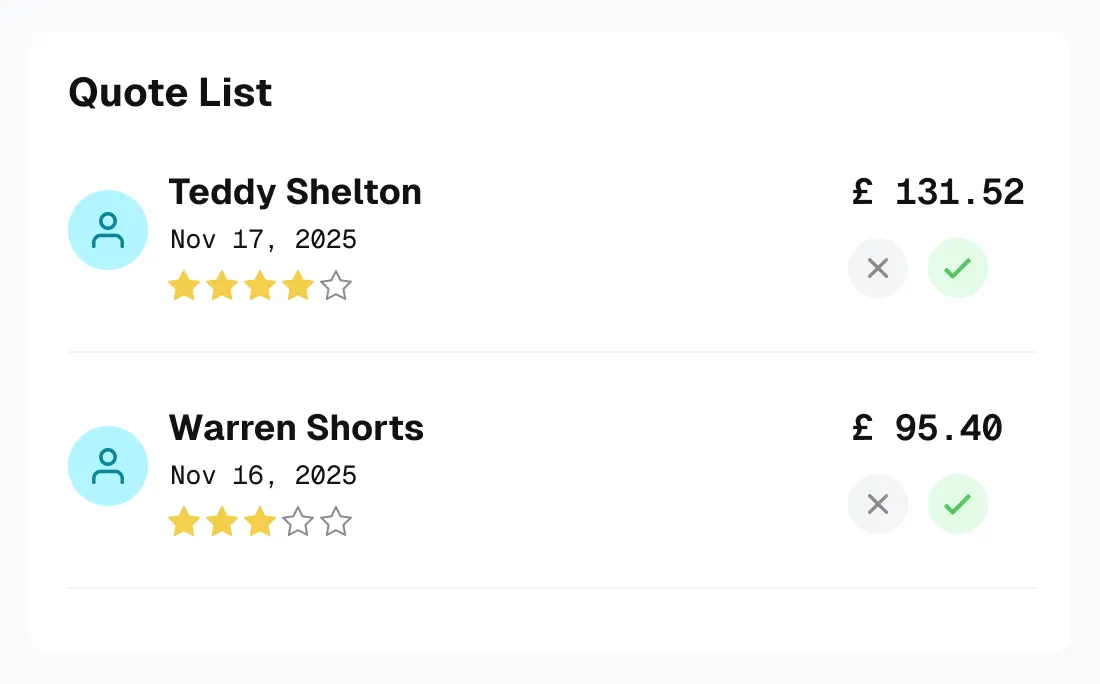Select the £ 131.52 quote amount
Viewport: 1100px width, 684px height.
pos(938,192)
